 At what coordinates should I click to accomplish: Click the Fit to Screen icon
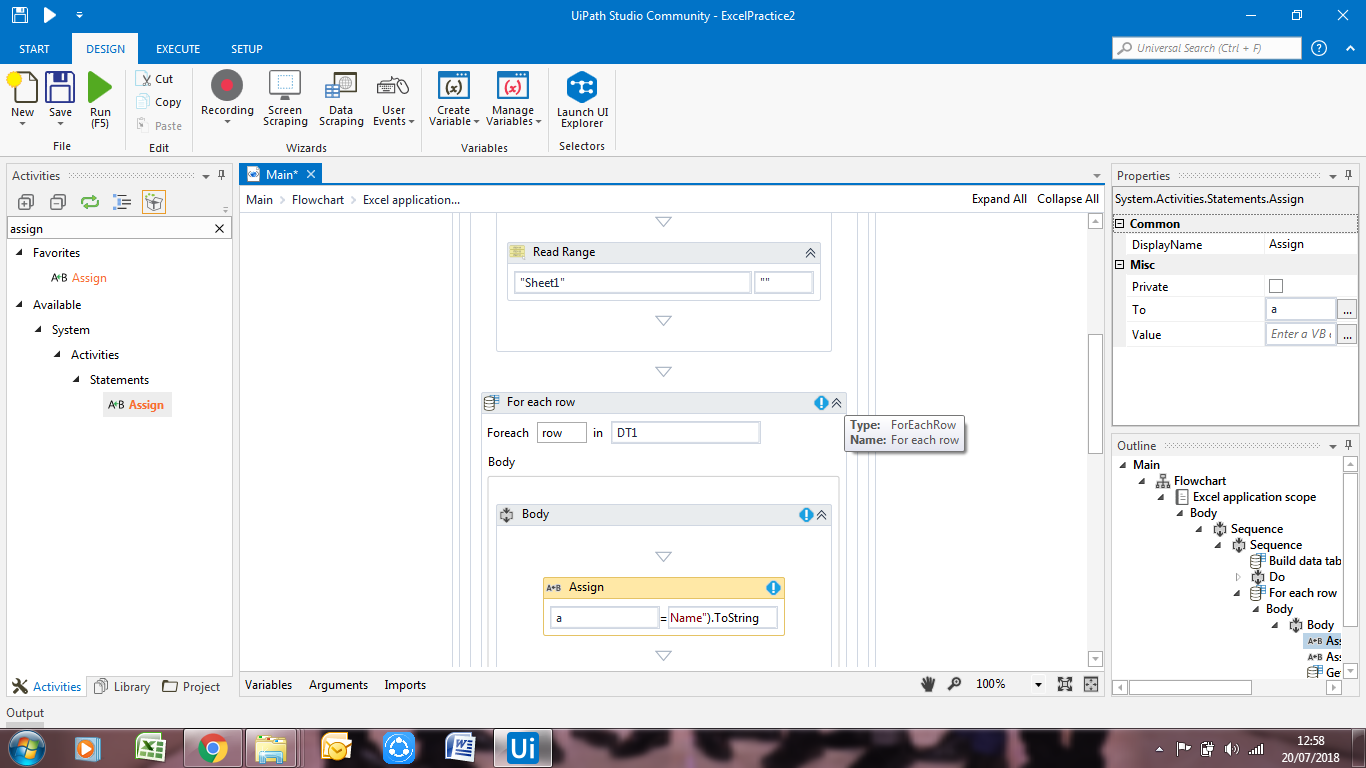[1065, 684]
